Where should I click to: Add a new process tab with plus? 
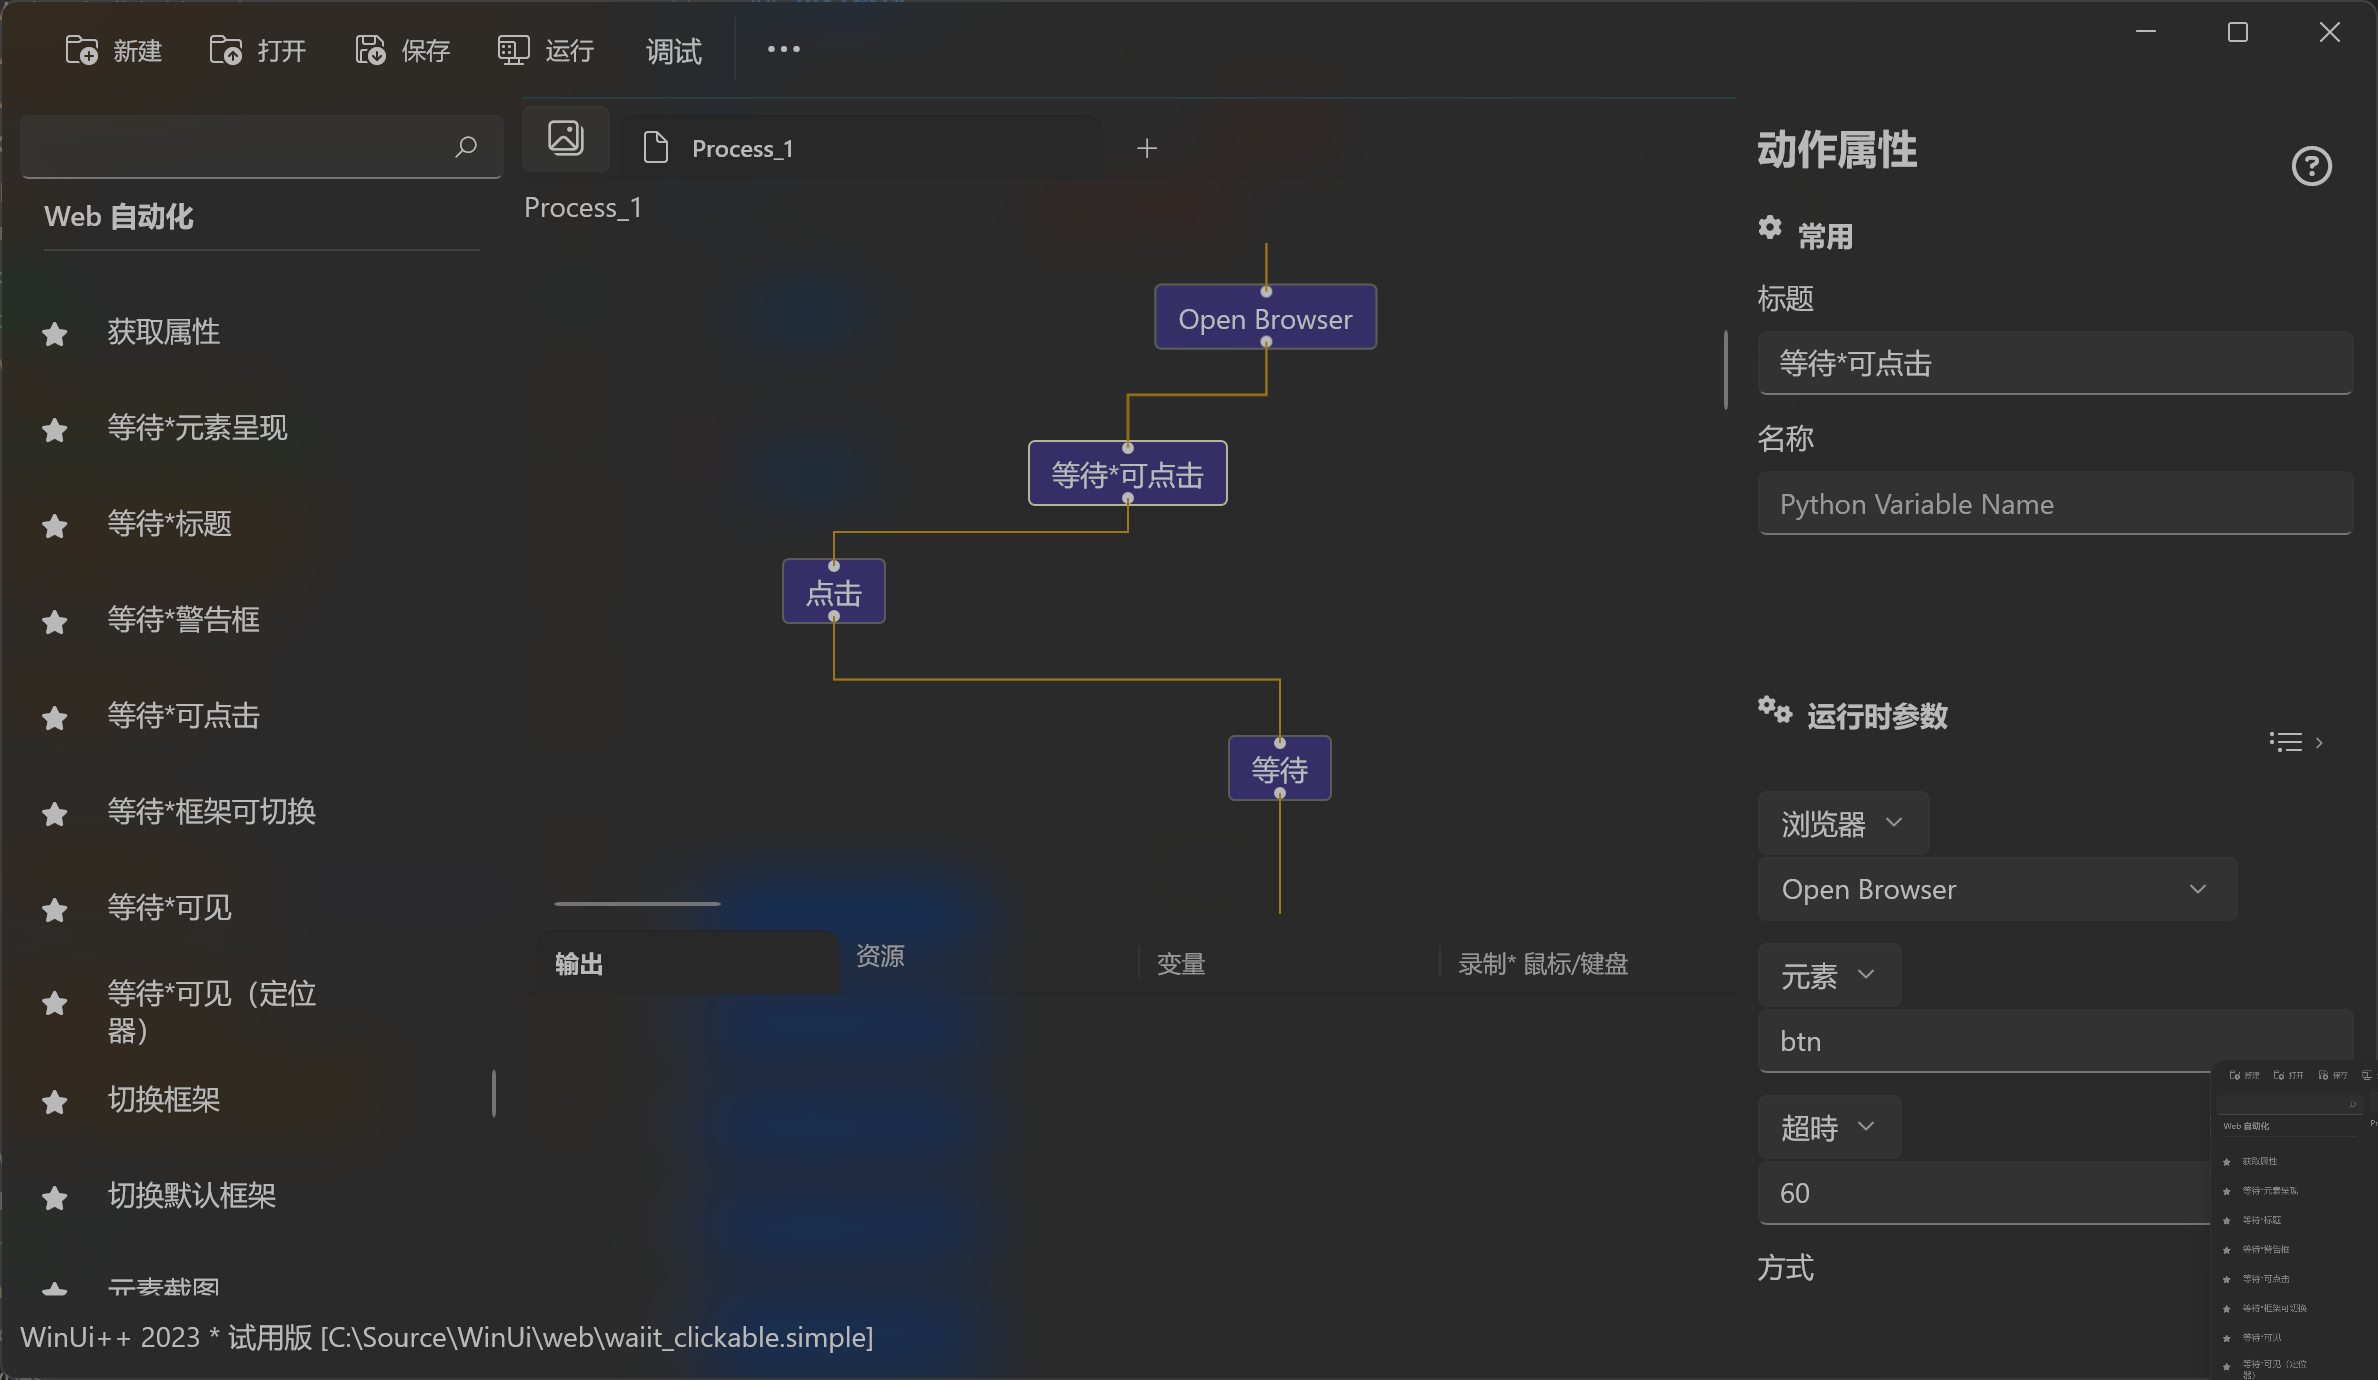coord(1147,148)
